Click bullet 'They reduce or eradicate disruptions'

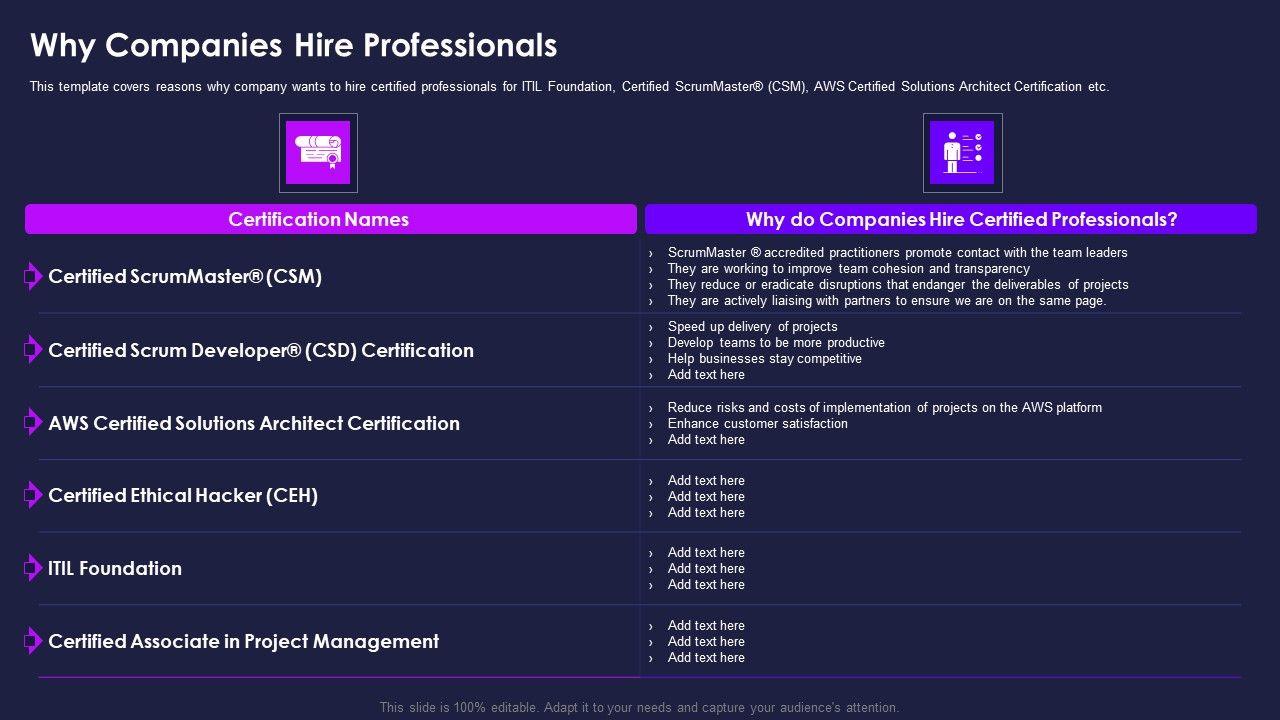[898, 285]
